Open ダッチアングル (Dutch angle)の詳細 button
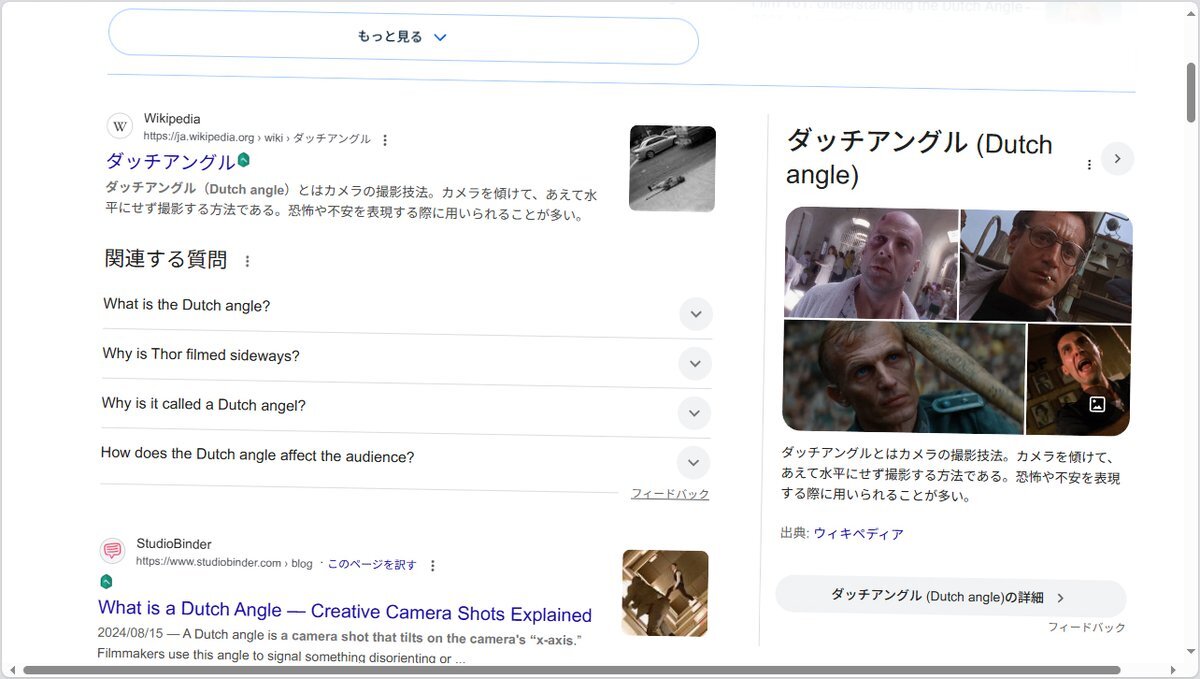The width and height of the screenshot is (1200, 679). point(950,597)
